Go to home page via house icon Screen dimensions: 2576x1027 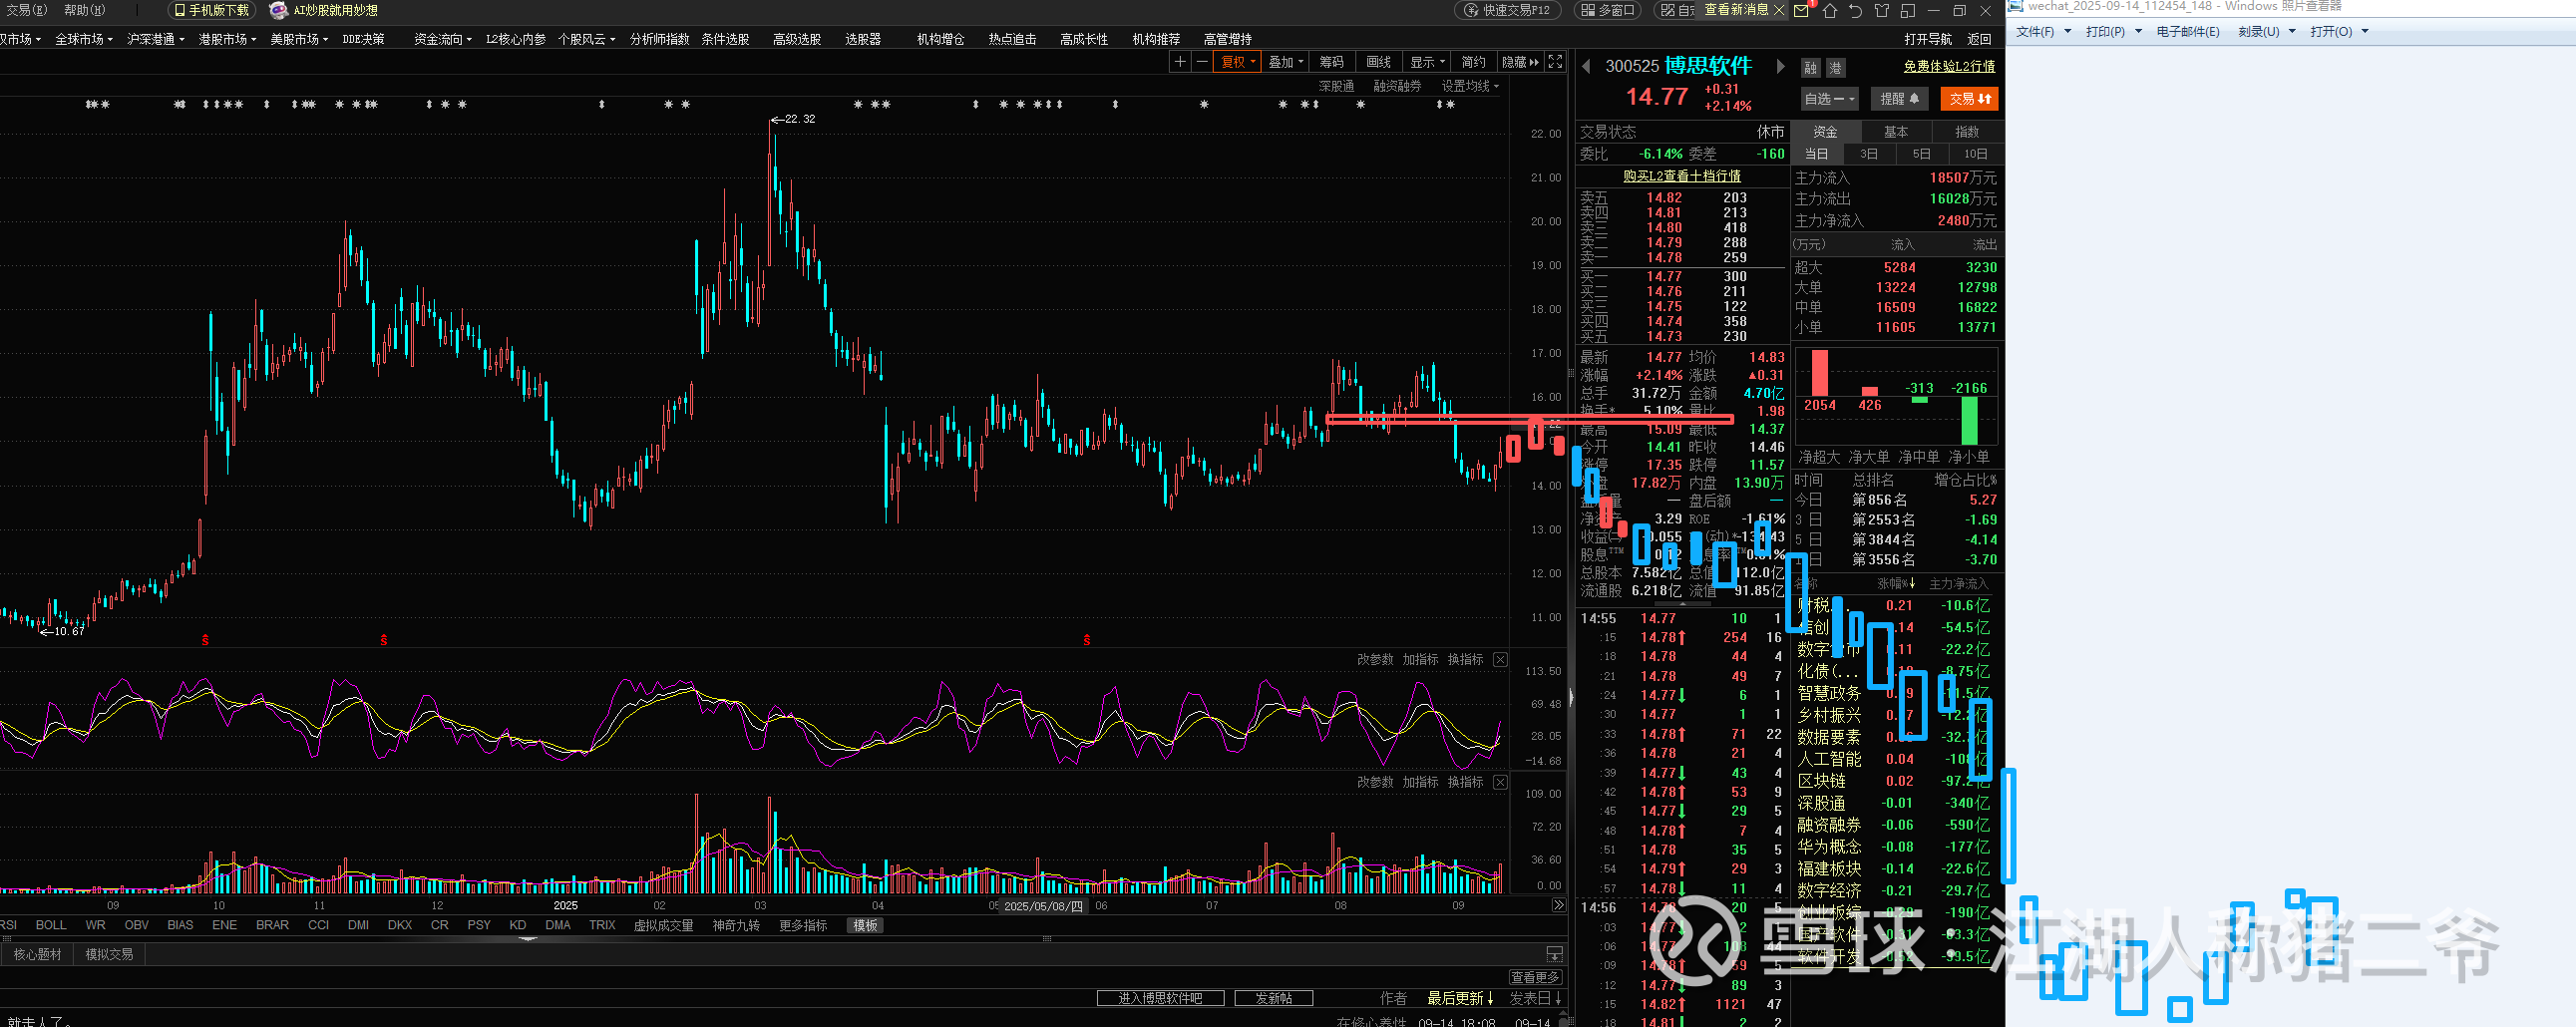tap(1830, 11)
